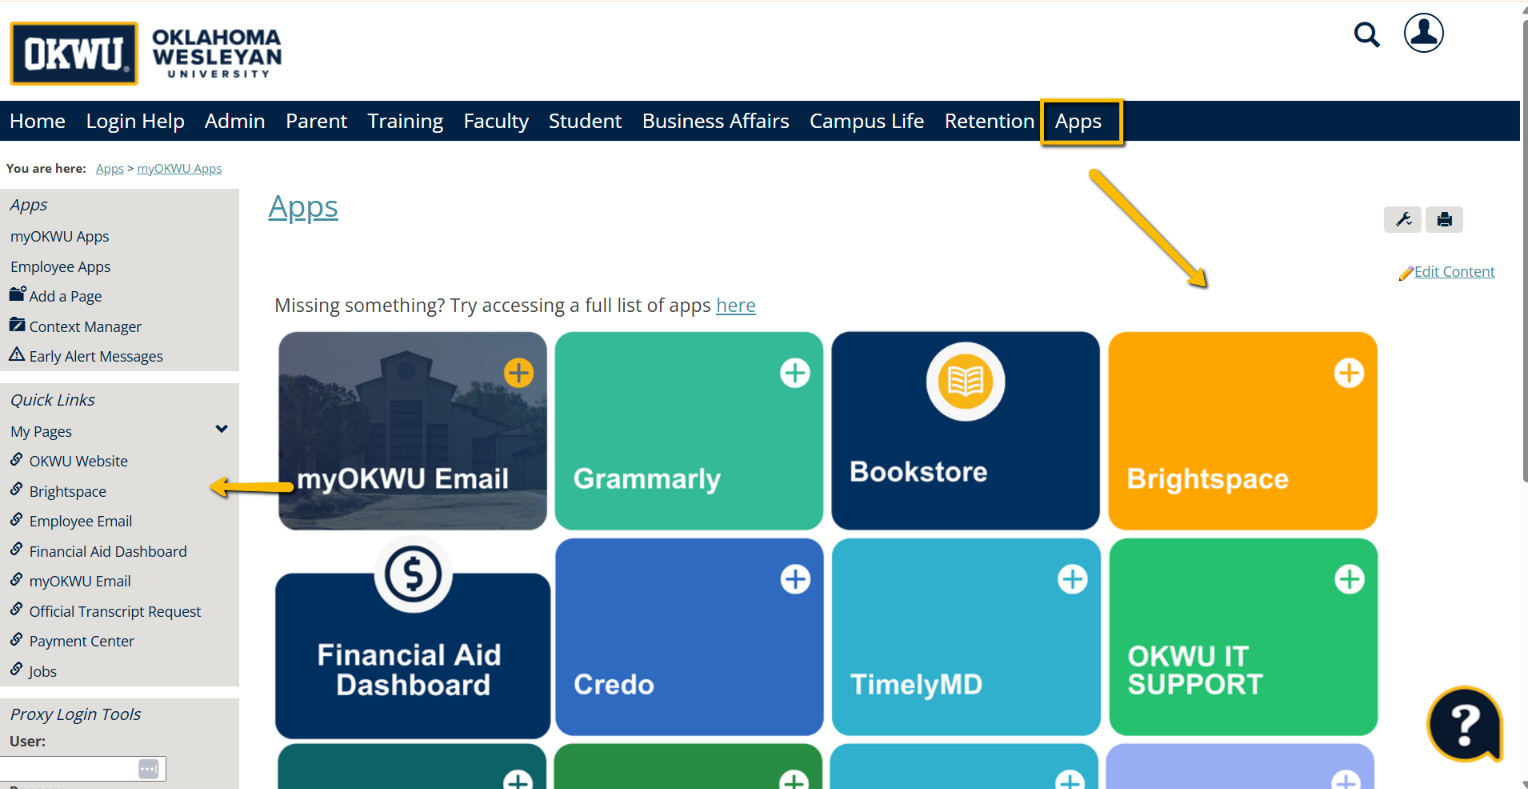Click the My Pages sidebar label
Viewport: 1528px width, 789px height.
tap(41, 431)
